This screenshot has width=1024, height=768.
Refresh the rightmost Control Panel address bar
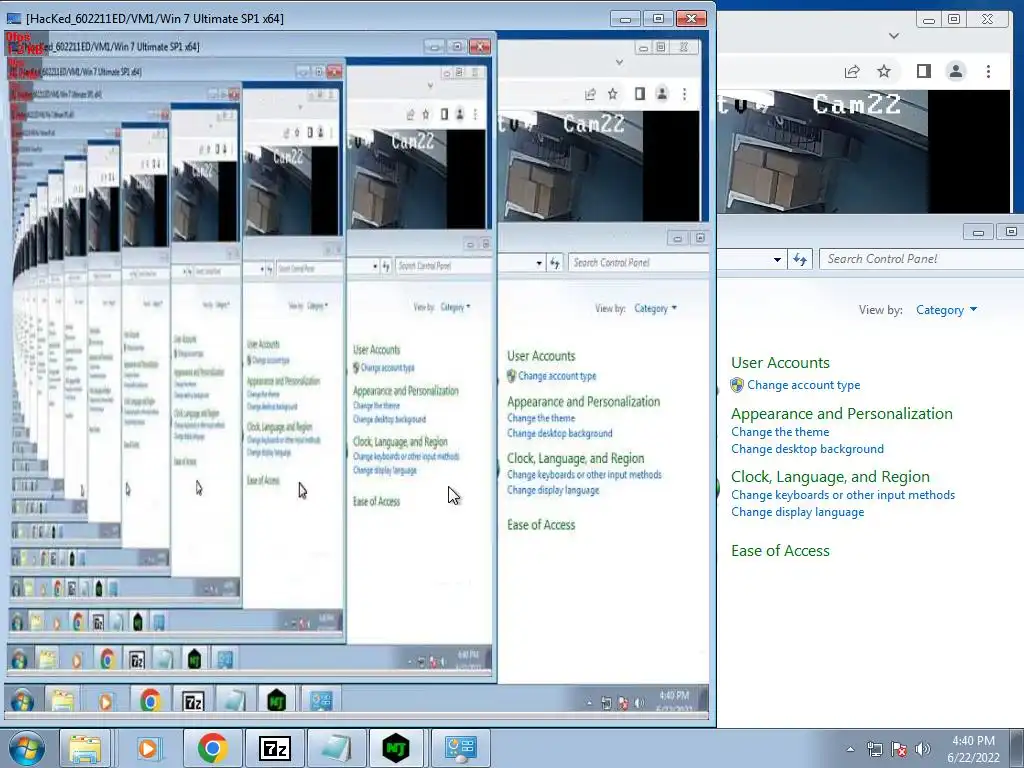pyautogui.click(x=800, y=259)
